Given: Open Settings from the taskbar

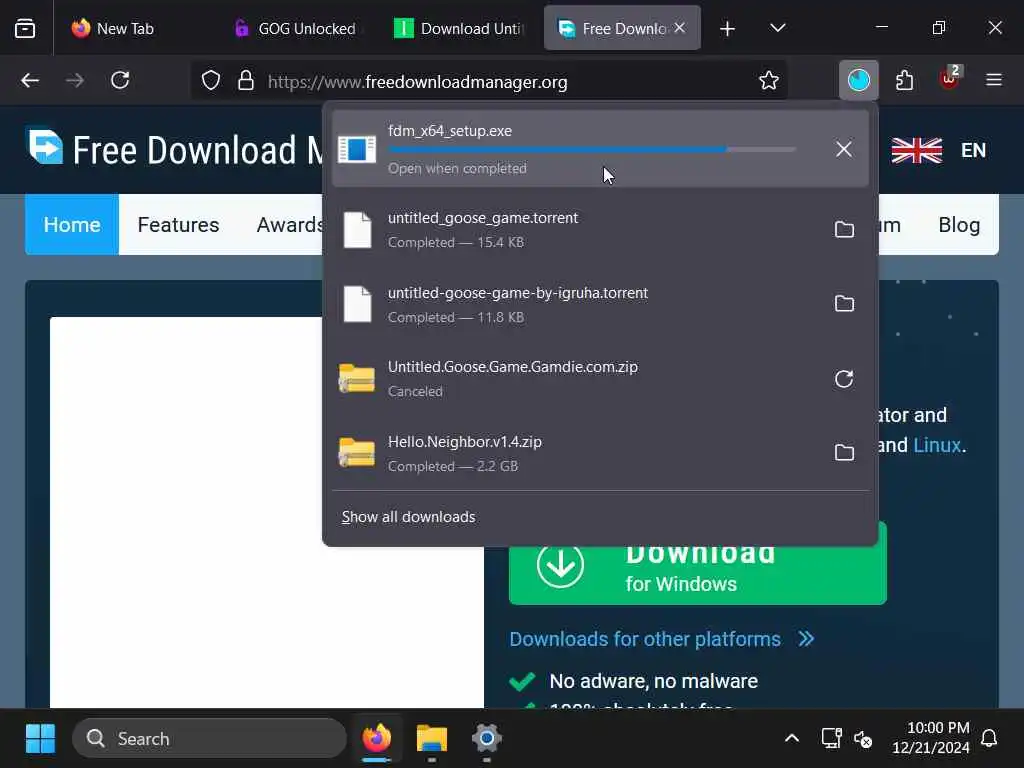Looking at the screenshot, I should [x=487, y=739].
